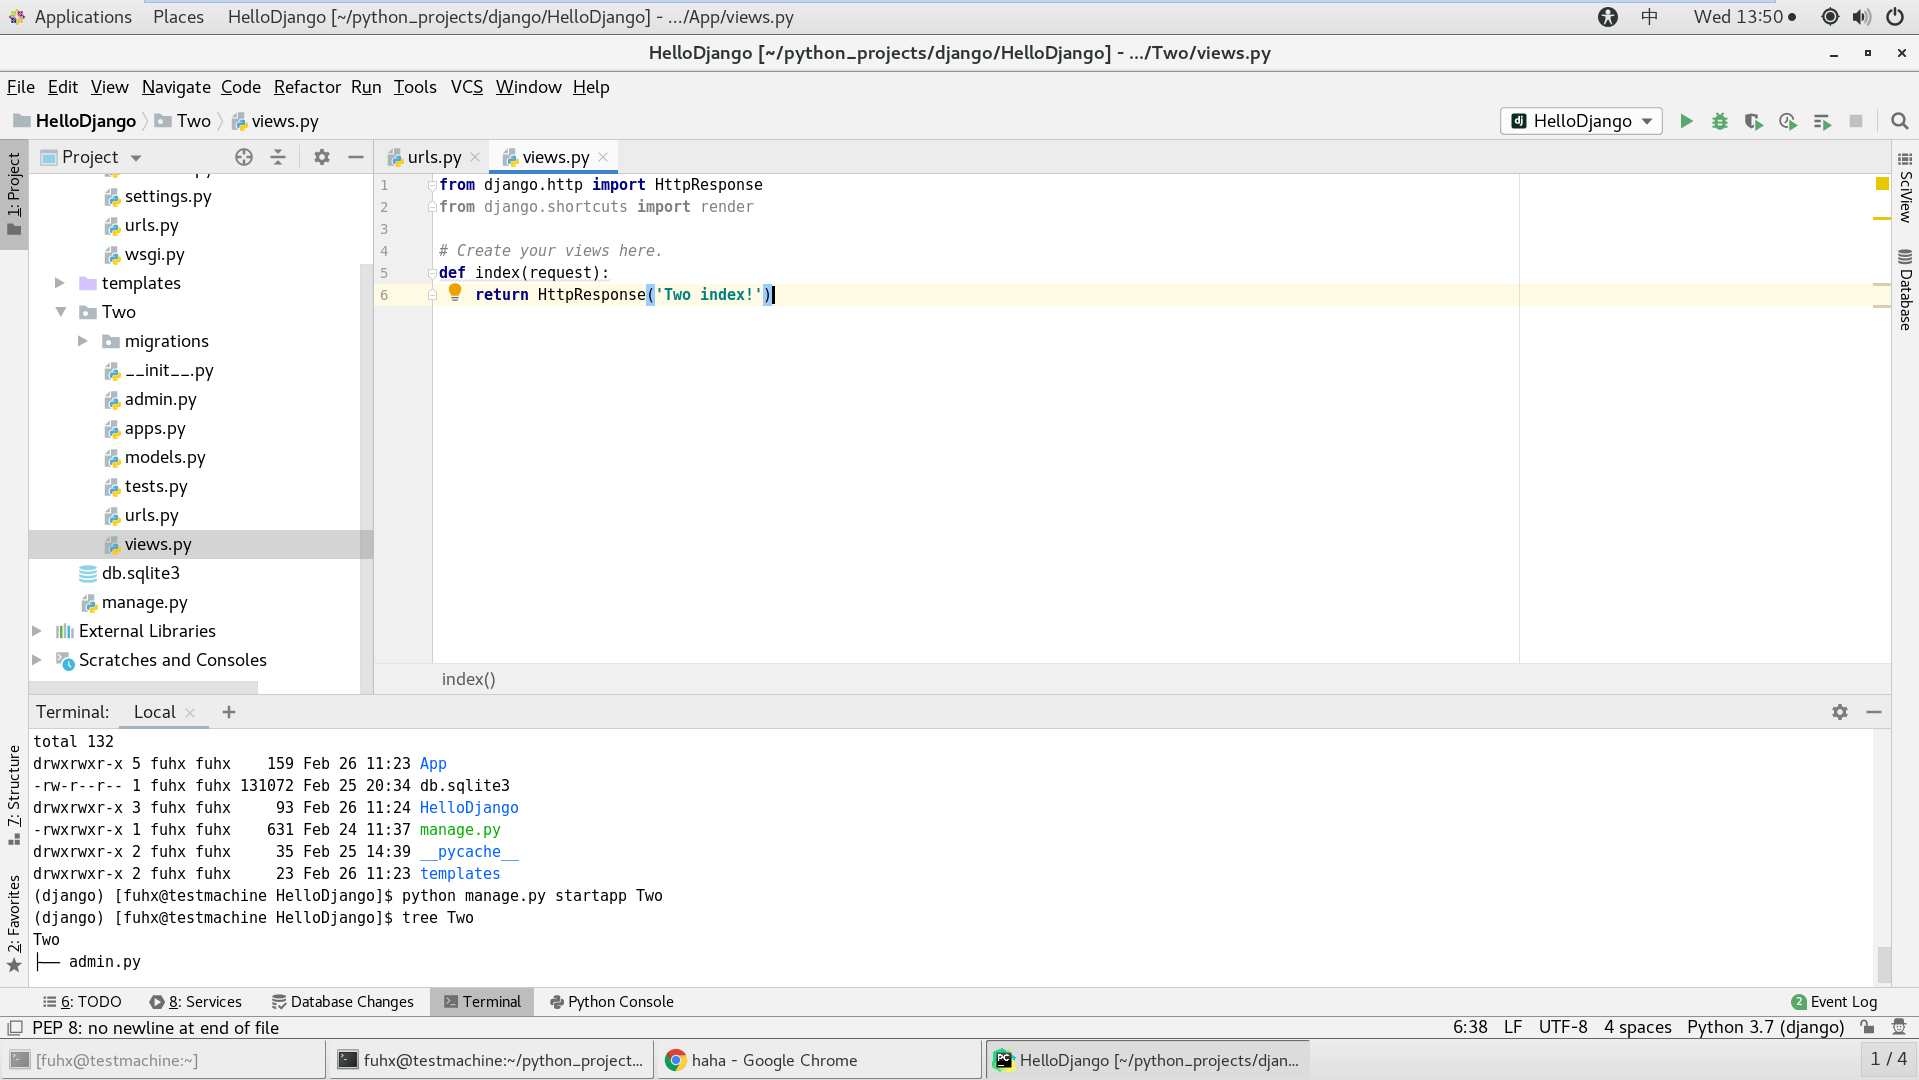Viewport: 1919px width, 1080px height.
Task: Run the HelloDjango configuration
Action: click(1686, 121)
